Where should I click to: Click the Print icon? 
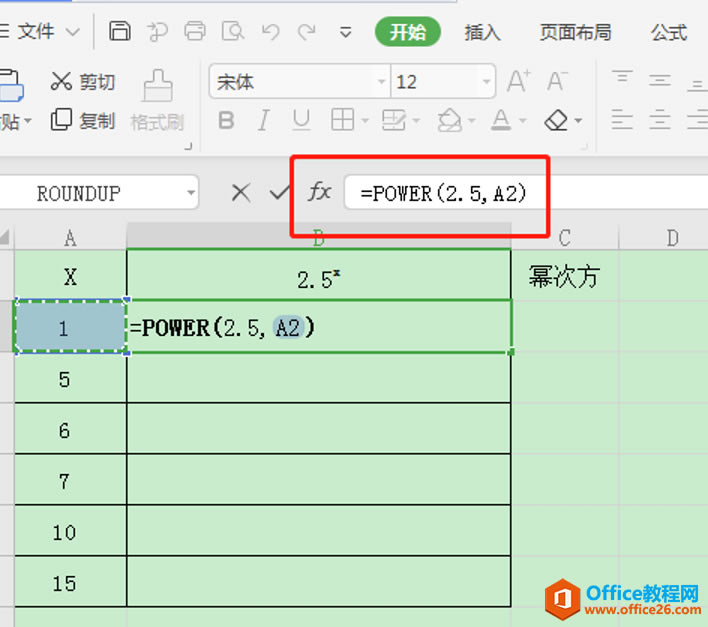click(195, 31)
